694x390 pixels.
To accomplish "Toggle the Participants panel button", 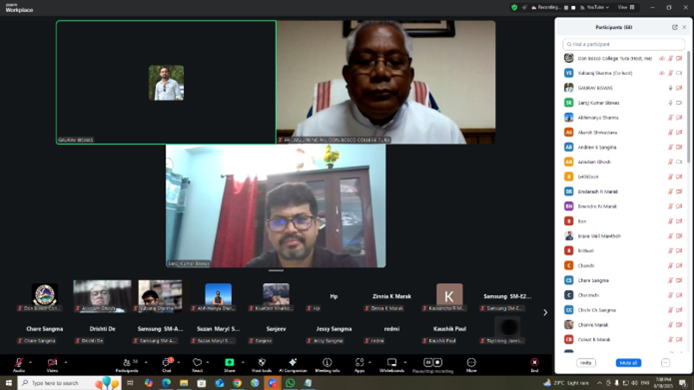I will [127, 365].
